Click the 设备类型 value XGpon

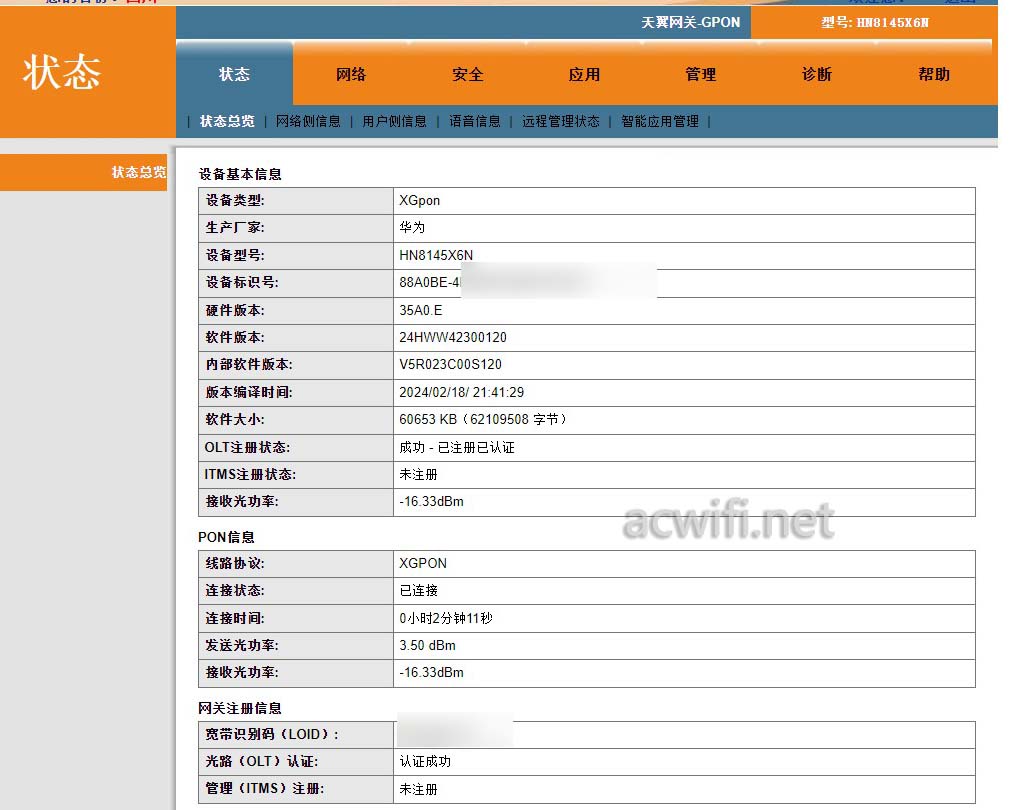click(420, 200)
